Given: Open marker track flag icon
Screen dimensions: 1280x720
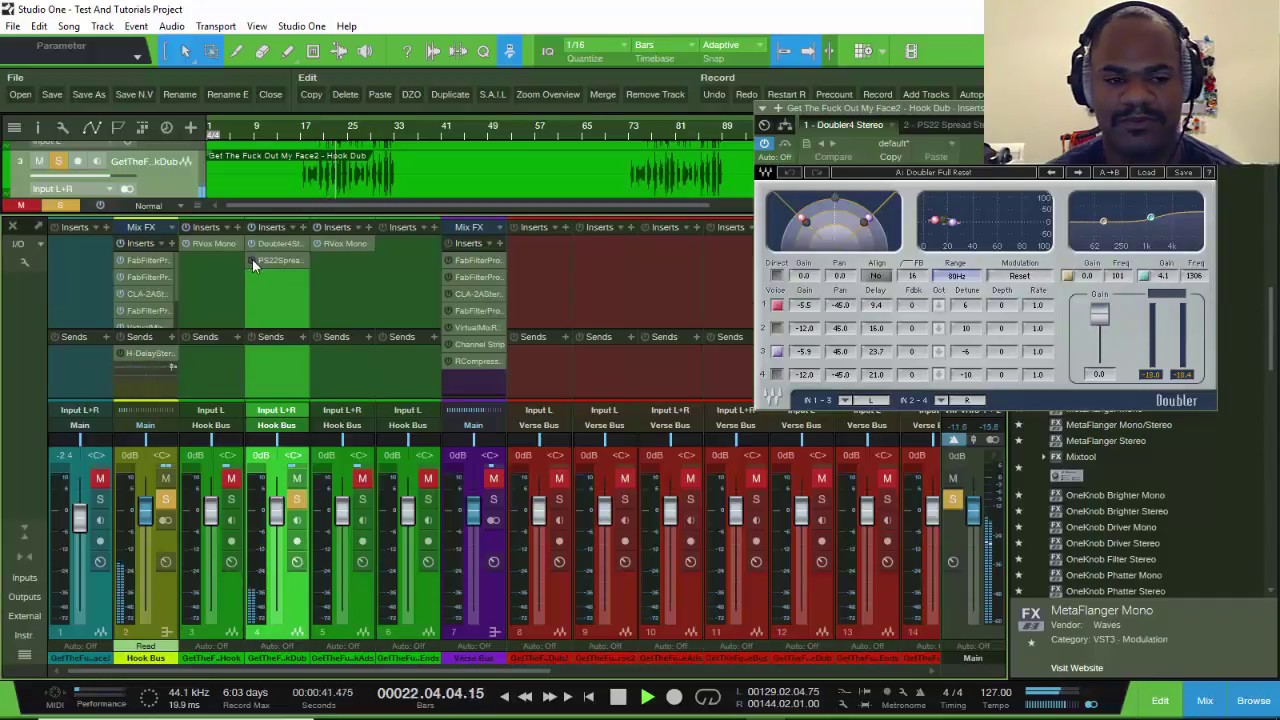Looking at the screenshot, I should (x=117, y=127).
